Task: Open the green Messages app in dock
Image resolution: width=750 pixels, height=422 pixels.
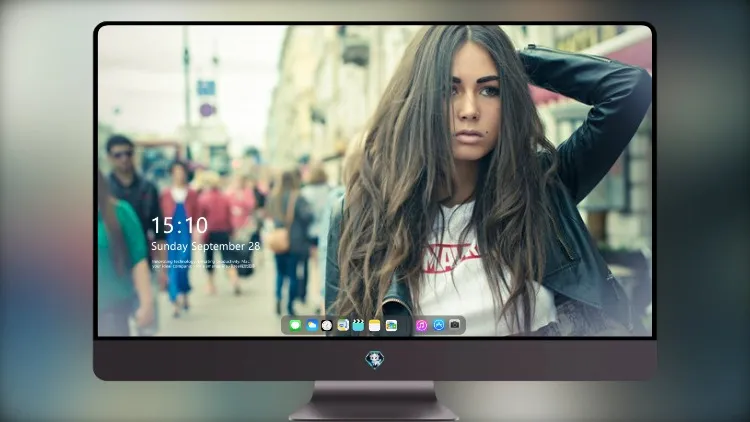Action: [295, 325]
